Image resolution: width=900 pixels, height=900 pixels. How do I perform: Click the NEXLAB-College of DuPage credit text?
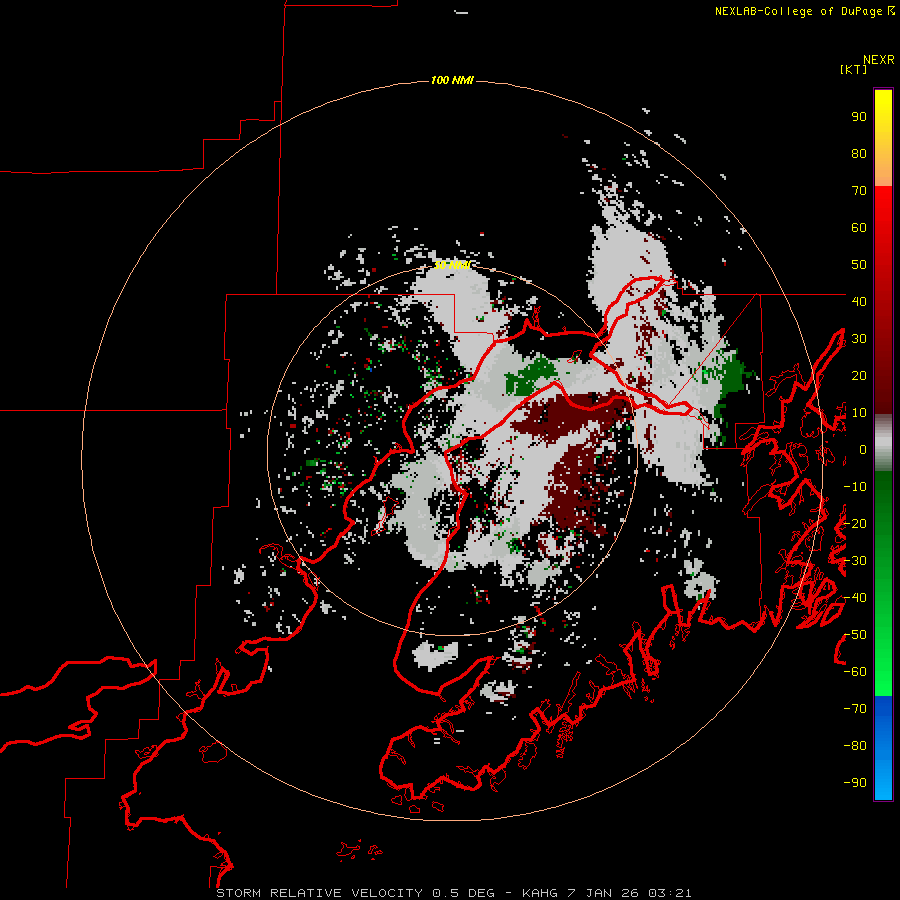click(x=805, y=11)
